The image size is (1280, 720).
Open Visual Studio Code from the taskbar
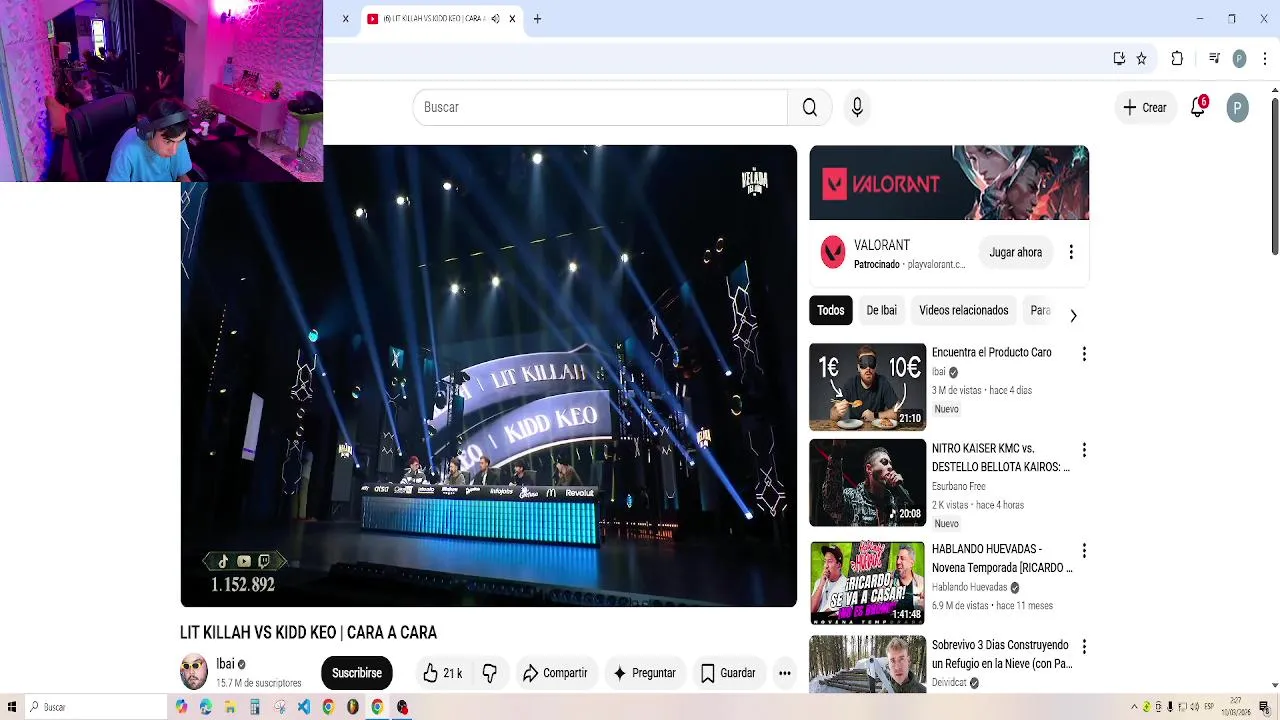[x=304, y=707]
